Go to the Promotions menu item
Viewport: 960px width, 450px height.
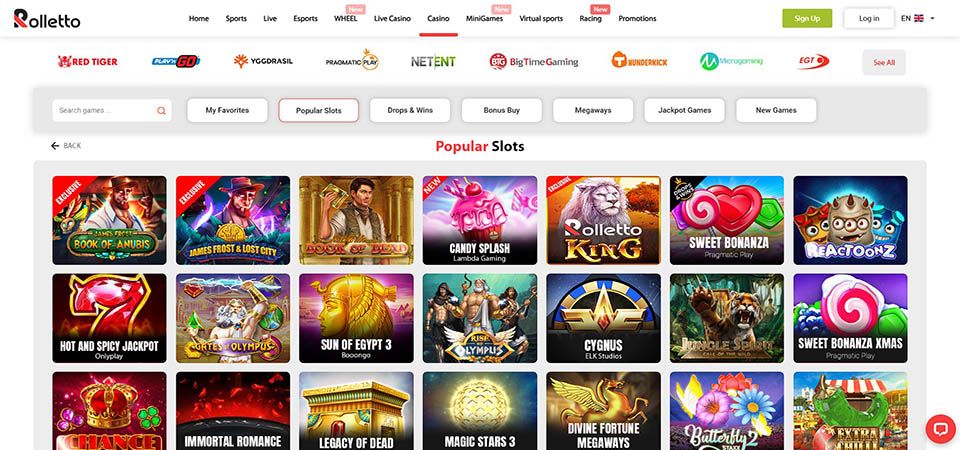pos(637,18)
